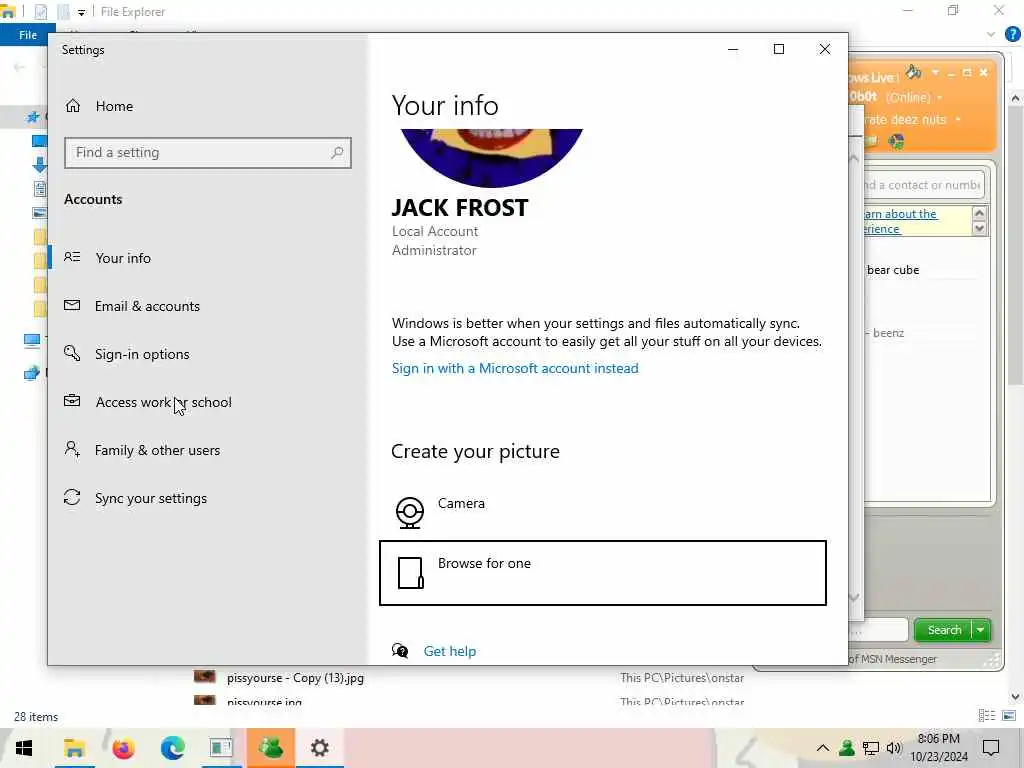The width and height of the screenshot is (1024, 768).
Task: Click Browse for one to pick a picture
Action: [x=602, y=573]
